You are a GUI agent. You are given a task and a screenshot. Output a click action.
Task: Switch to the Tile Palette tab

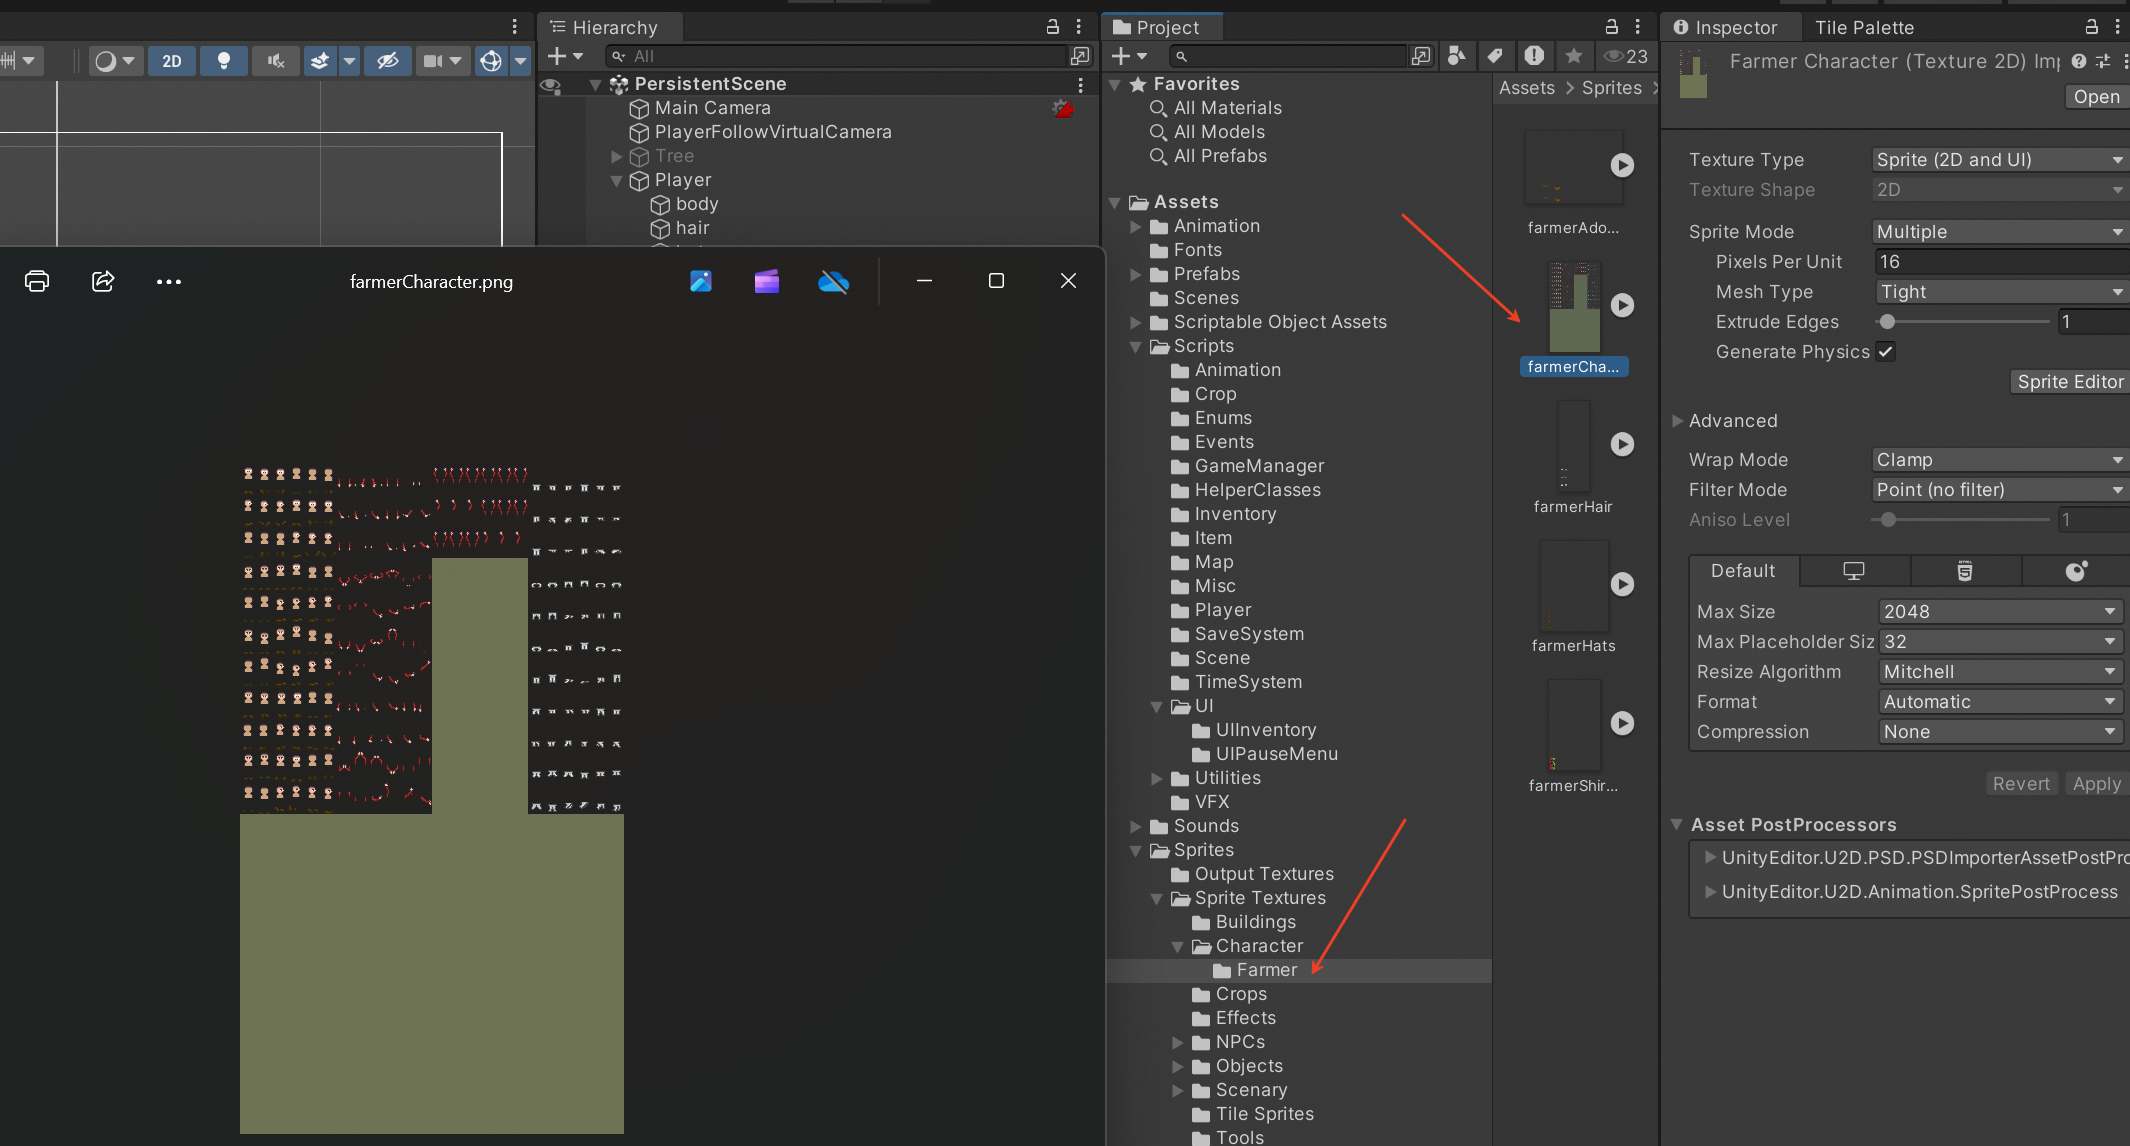(1864, 27)
